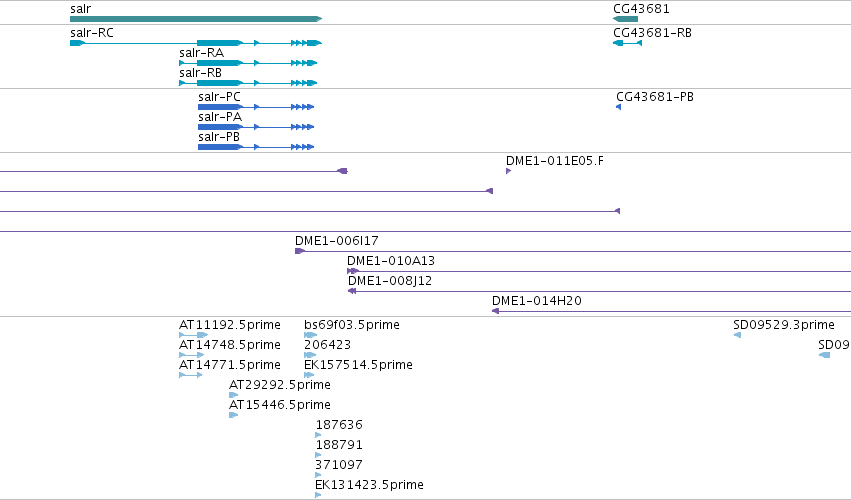Image resolution: width=851 pixels, height=500 pixels.
Task: Click the salr-PB label
Action: click(x=219, y=137)
